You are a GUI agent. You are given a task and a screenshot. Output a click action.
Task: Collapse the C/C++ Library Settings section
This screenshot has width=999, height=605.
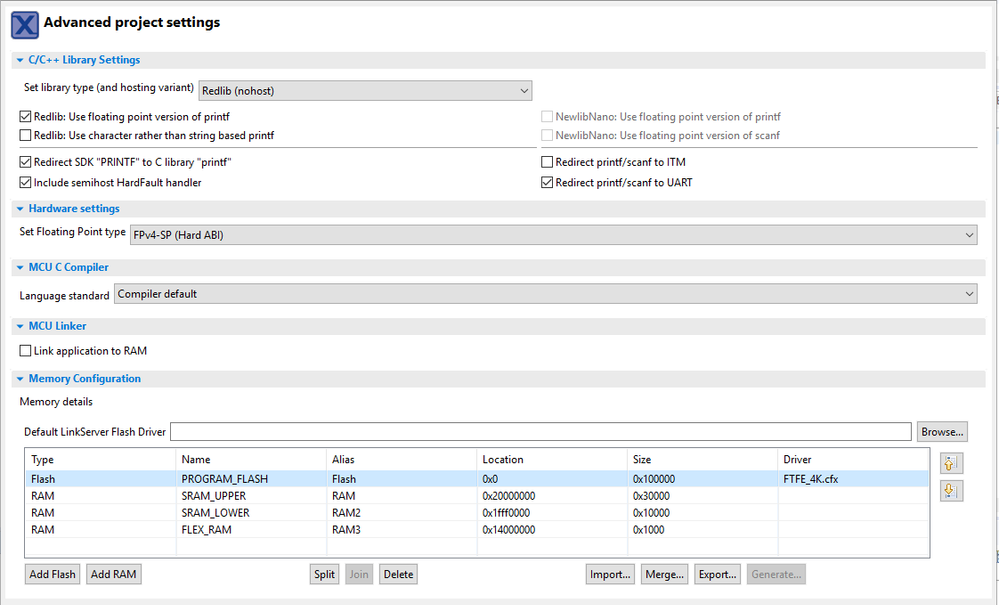pyautogui.click(x=20, y=60)
